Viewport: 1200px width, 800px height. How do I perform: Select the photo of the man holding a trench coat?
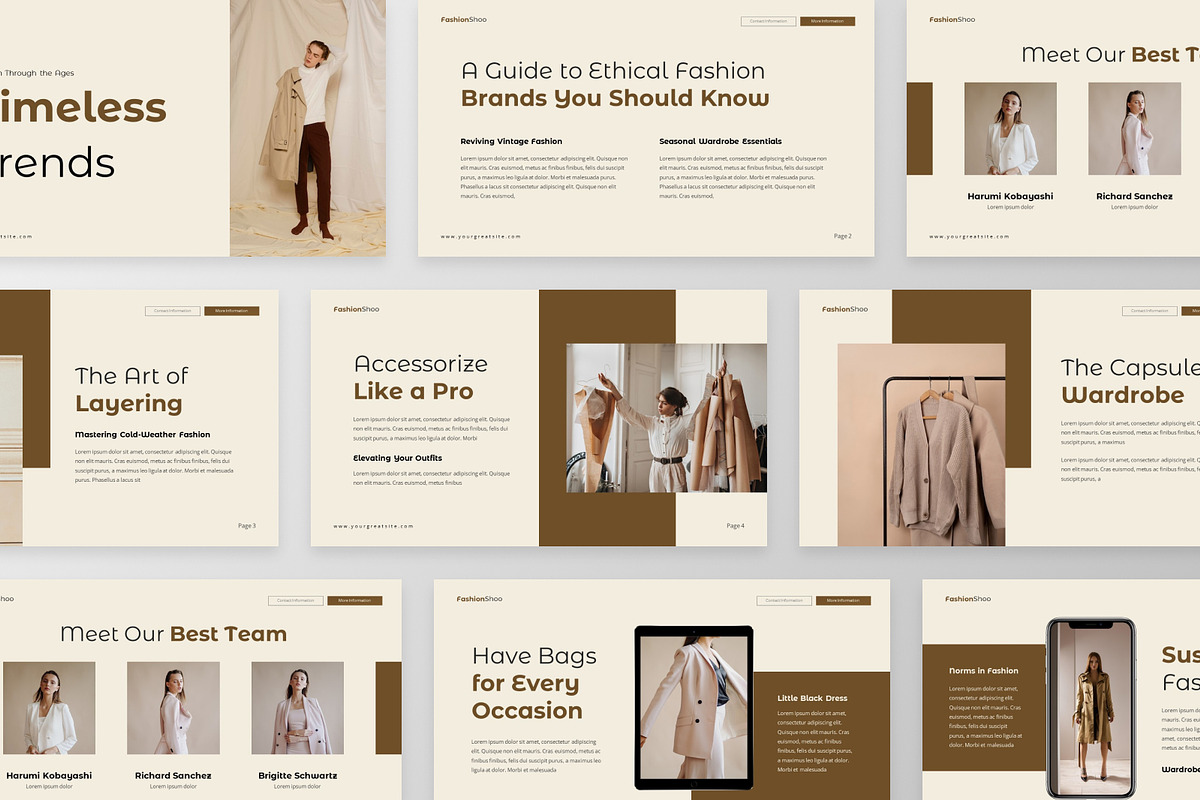(308, 128)
